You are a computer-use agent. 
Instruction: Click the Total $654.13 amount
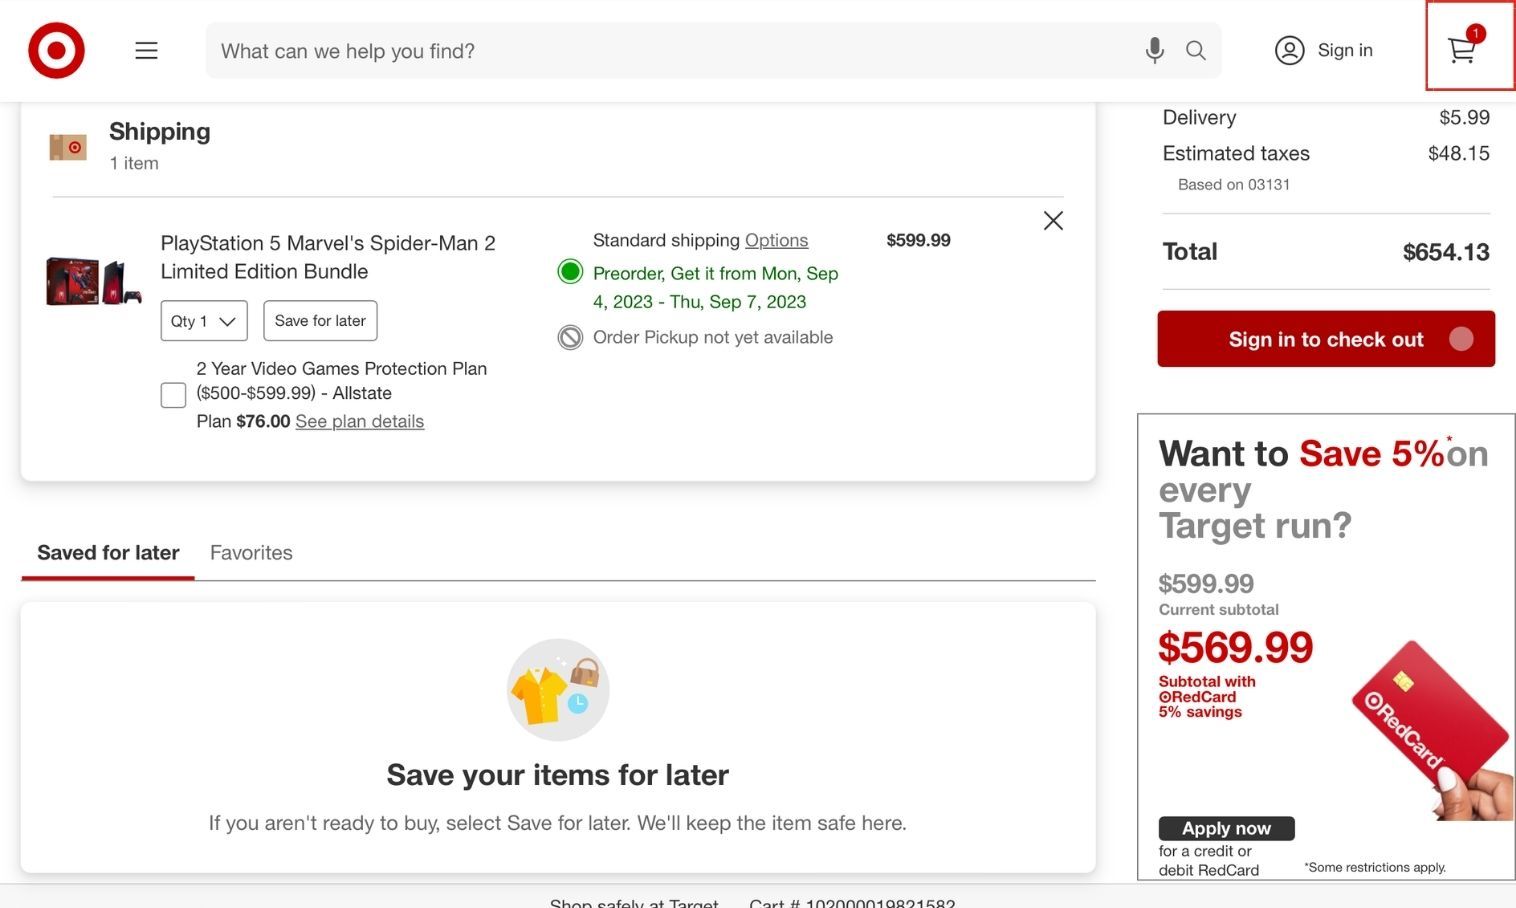(x=1446, y=252)
